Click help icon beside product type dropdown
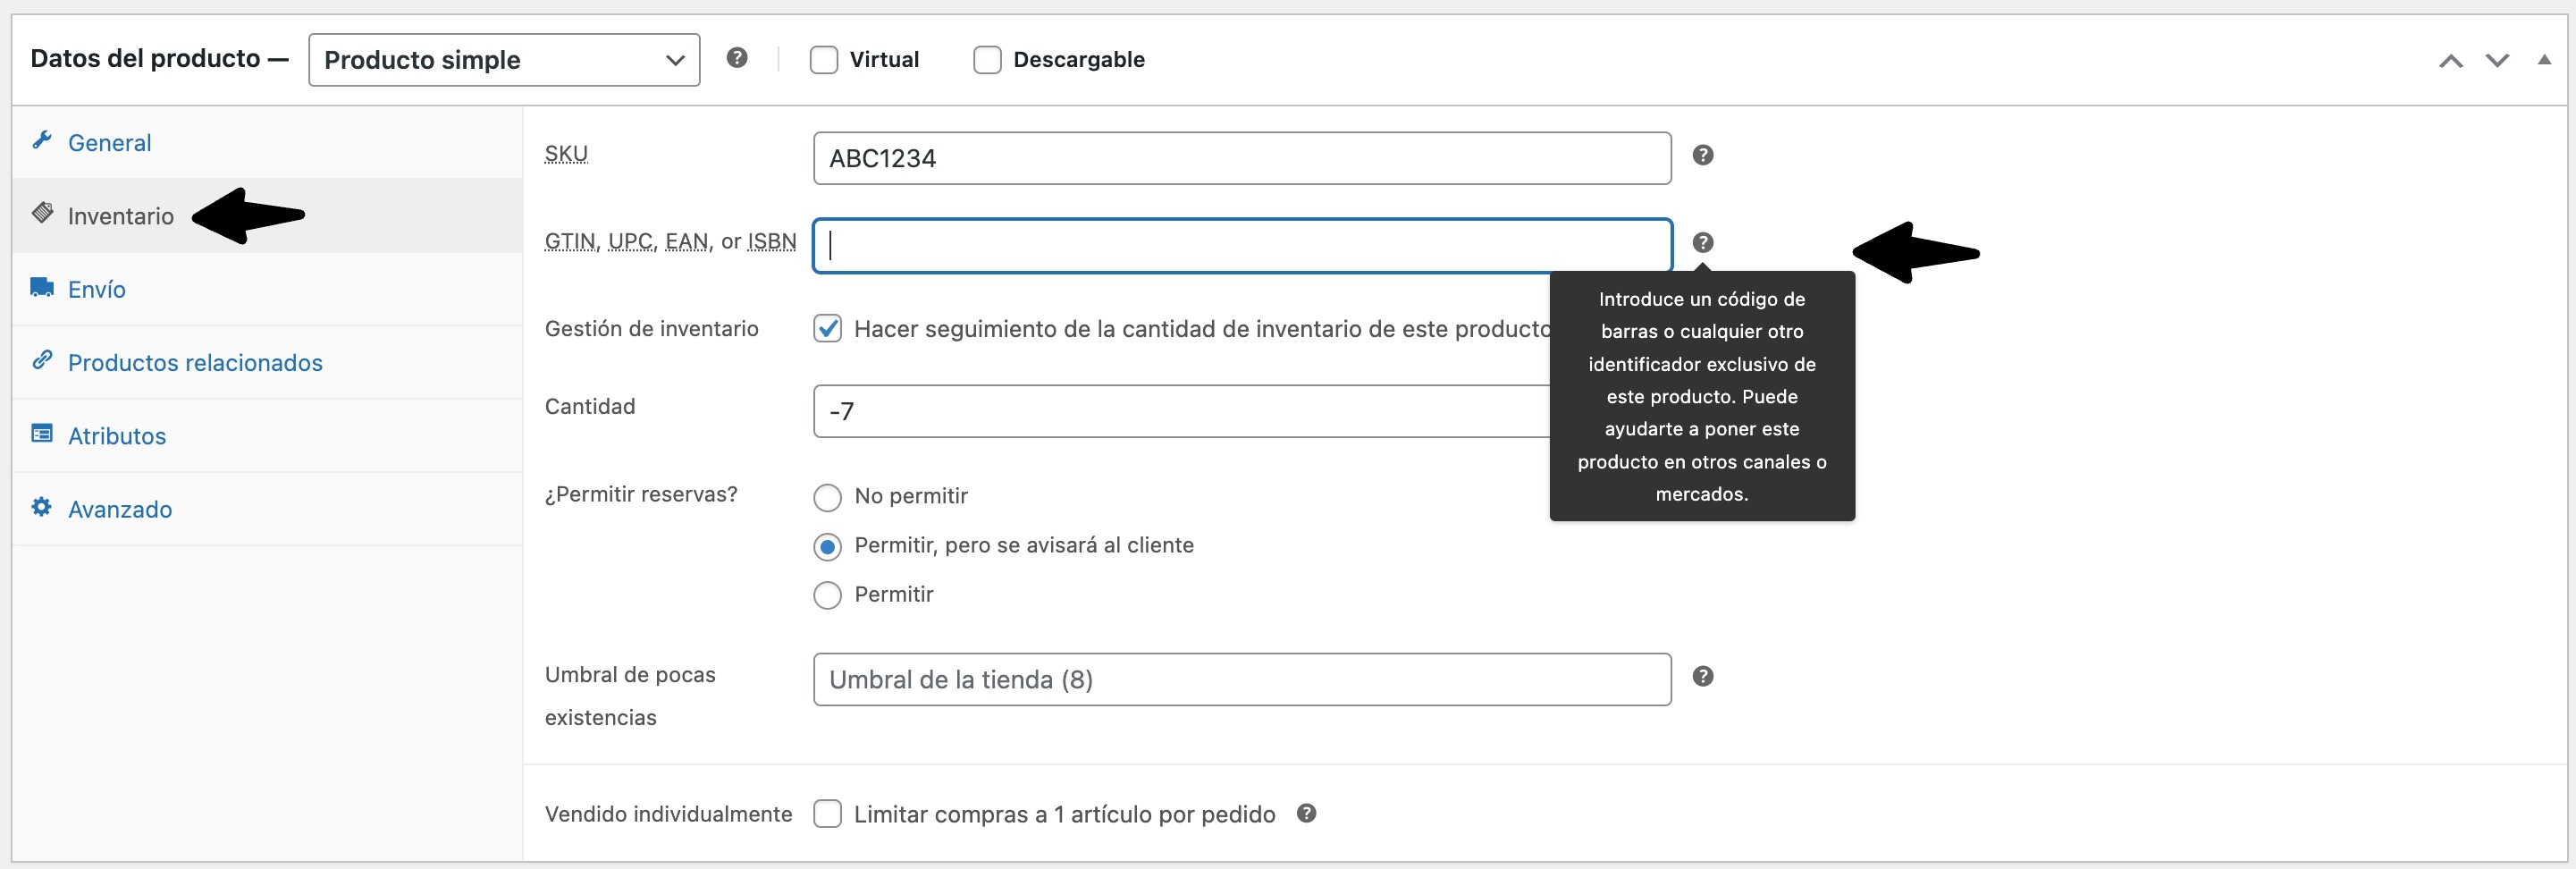This screenshot has width=2576, height=869. click(x=737, y=58)
